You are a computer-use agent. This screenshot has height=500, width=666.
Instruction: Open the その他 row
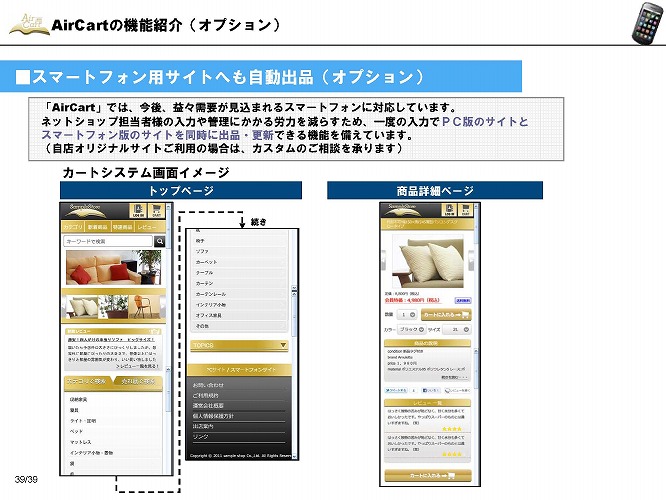pyautogui.click(x=239, y=326)
